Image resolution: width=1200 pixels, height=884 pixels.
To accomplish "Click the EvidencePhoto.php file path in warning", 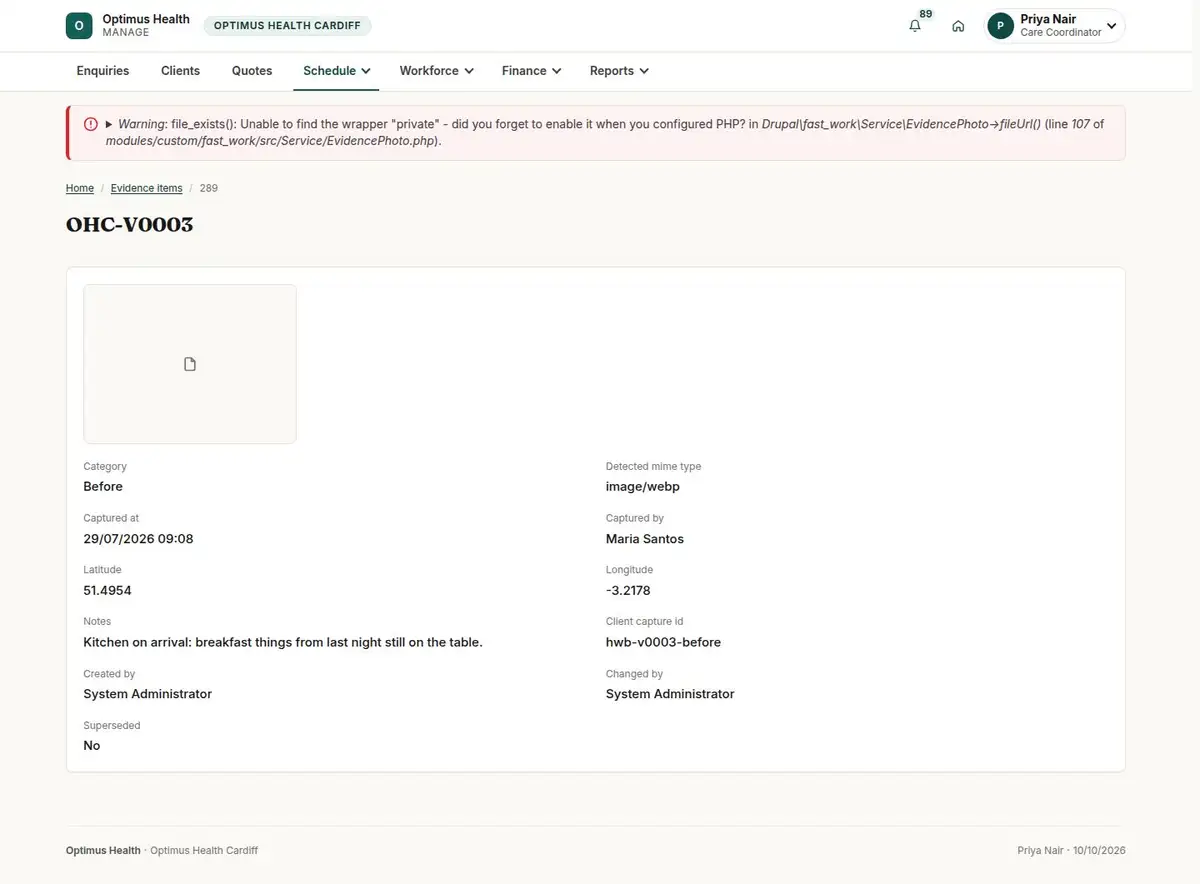I will [272, 141].
